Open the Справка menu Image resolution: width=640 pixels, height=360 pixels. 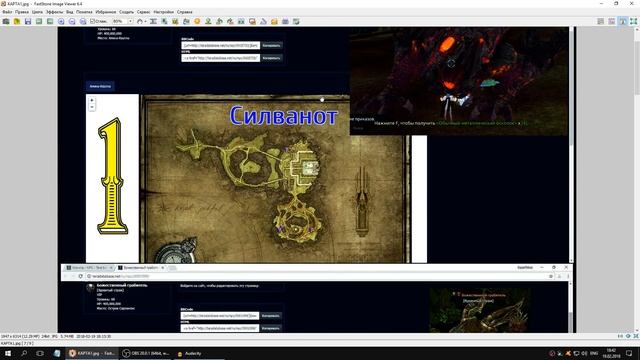[184, 12]
